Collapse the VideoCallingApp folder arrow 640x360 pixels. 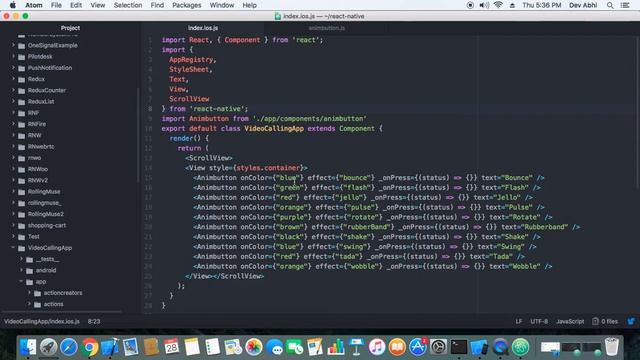point(13,248)
